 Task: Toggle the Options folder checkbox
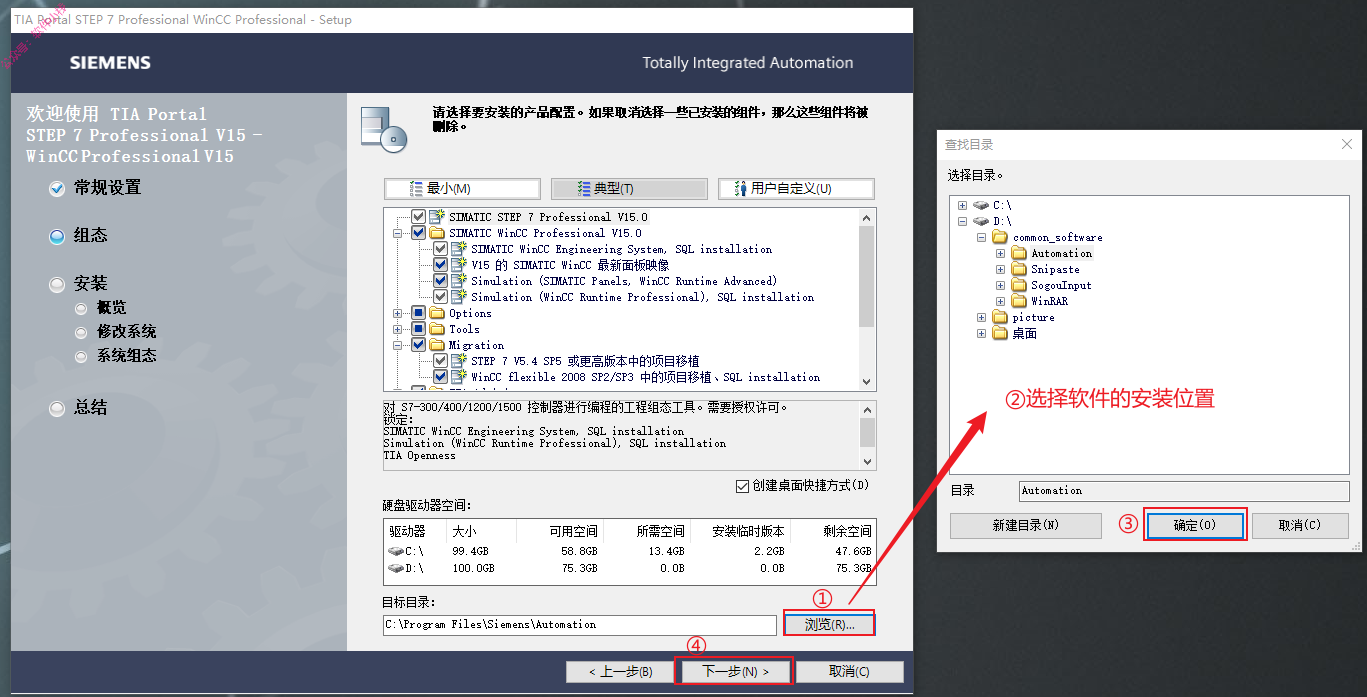pos(418,313)
